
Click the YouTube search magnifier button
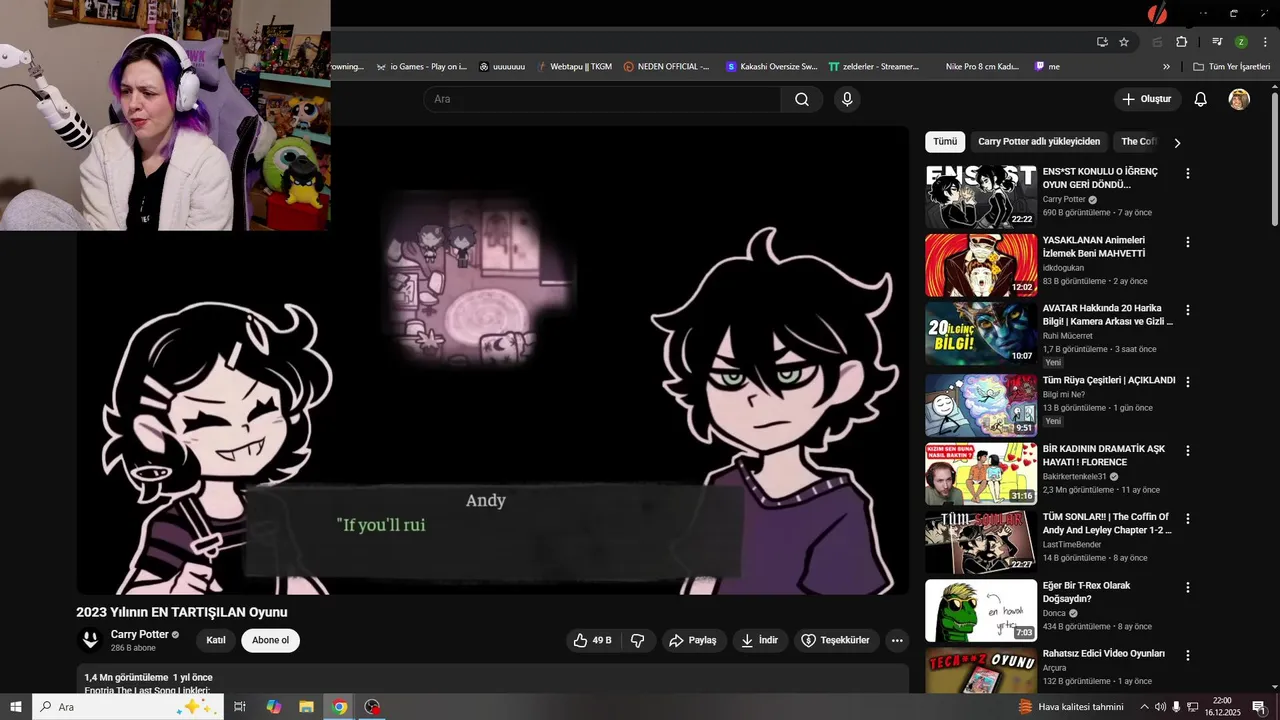click(x=802, y=99)
